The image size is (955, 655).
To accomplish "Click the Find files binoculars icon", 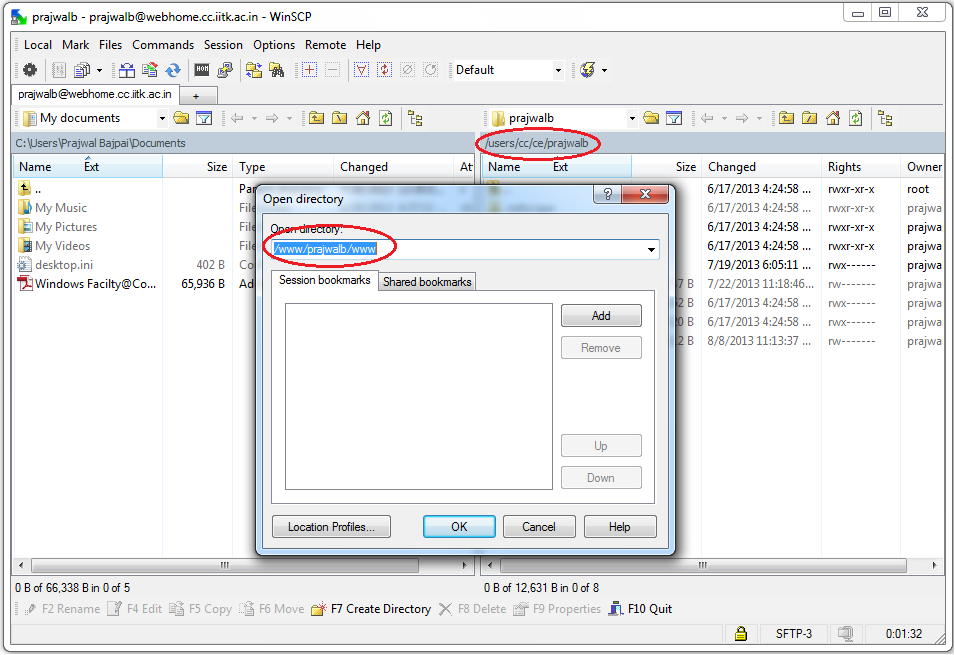I will click(x=277, y=70).
